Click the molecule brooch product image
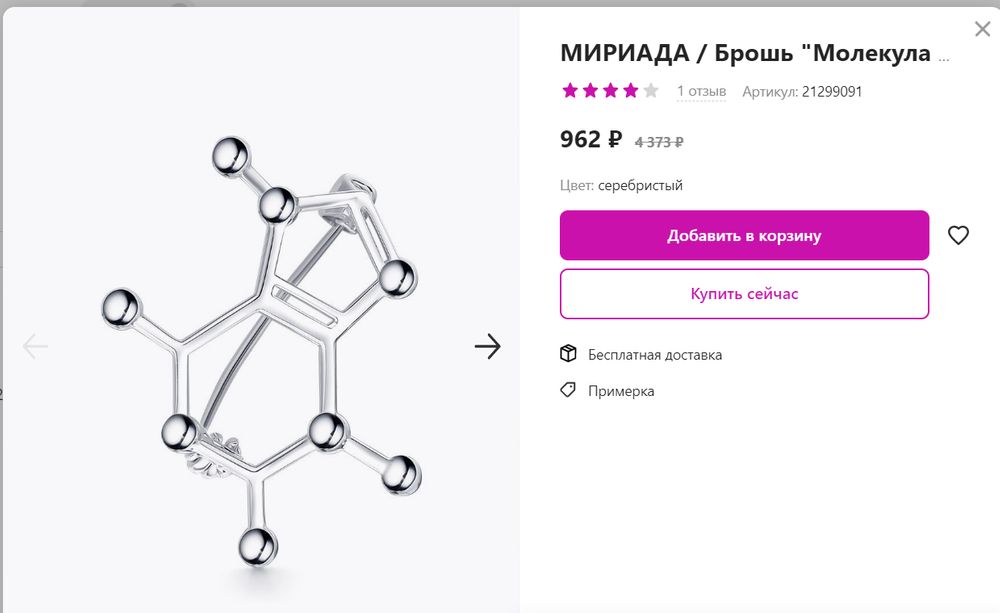Image resolution: width=1000 pixels, height=613 pixels. point(260,340)
